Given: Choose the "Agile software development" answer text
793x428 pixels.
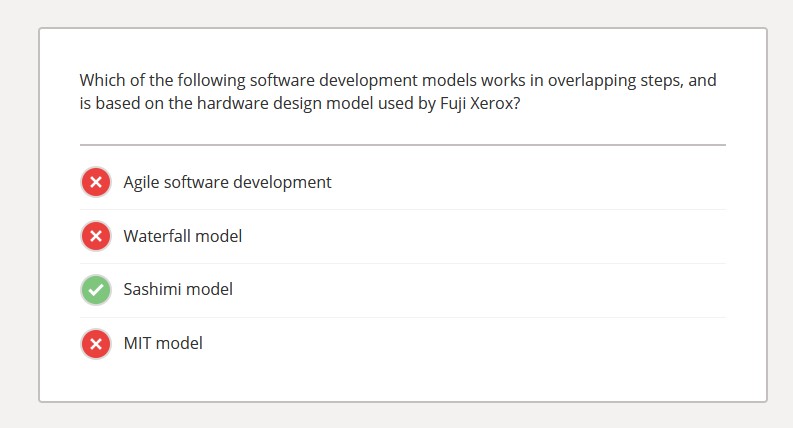Looking at the screenshot, I should coord(227,182).
